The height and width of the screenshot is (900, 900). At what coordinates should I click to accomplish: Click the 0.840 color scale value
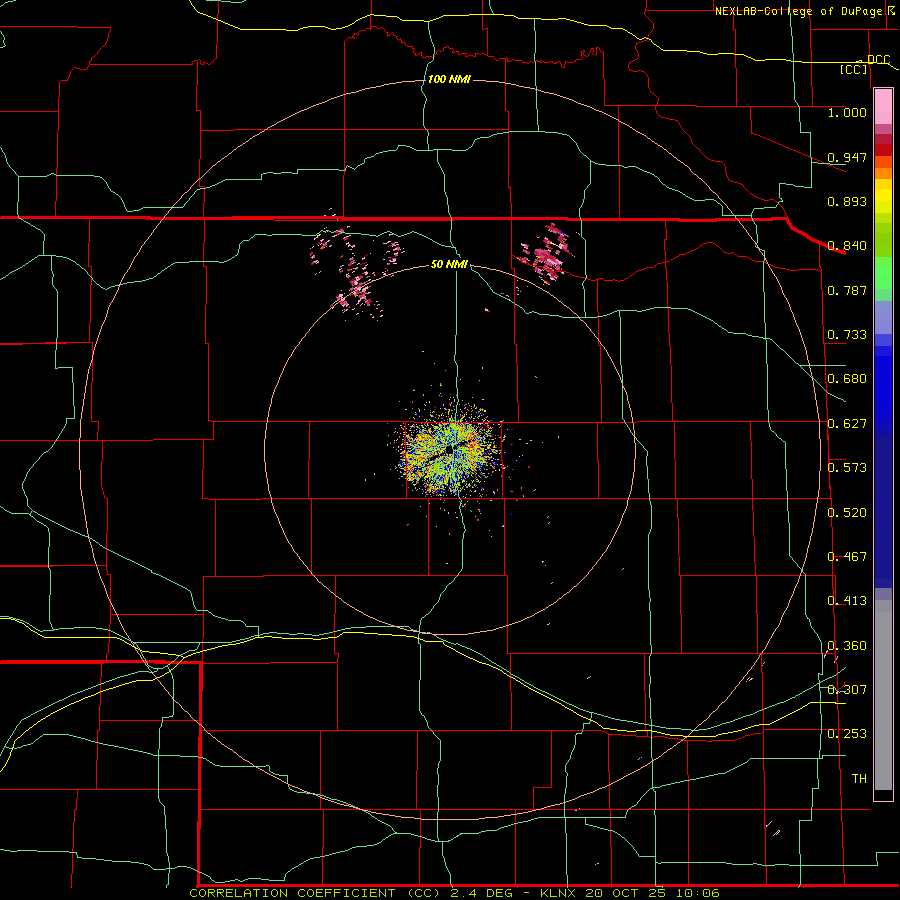point(847,246)
